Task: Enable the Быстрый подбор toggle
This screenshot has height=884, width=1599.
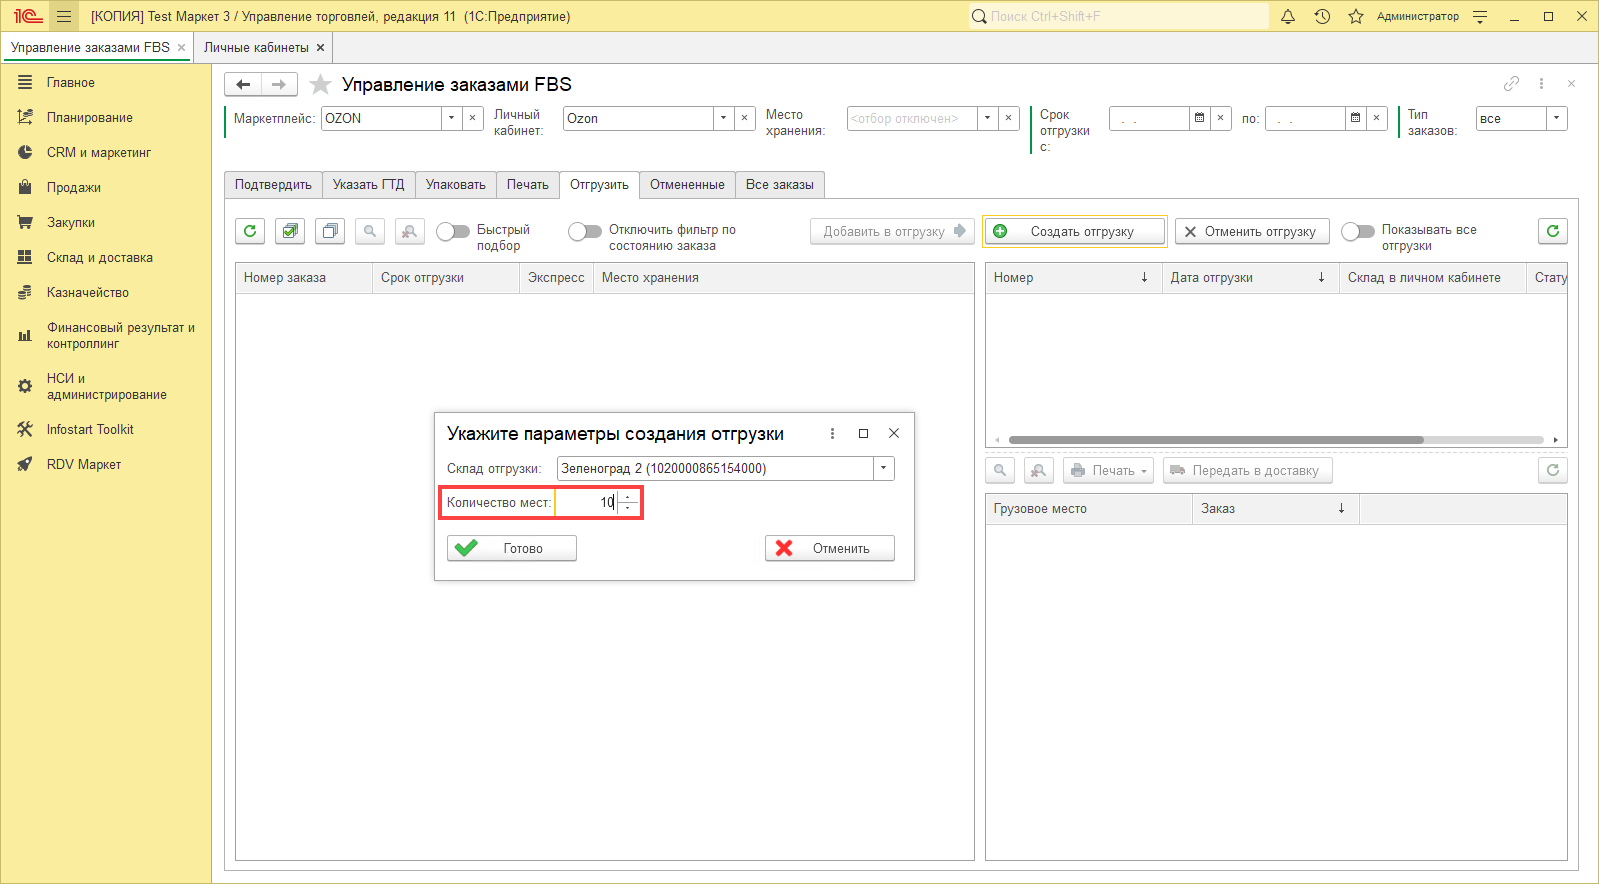Action: pyautogui.click(x=453, y=232)
